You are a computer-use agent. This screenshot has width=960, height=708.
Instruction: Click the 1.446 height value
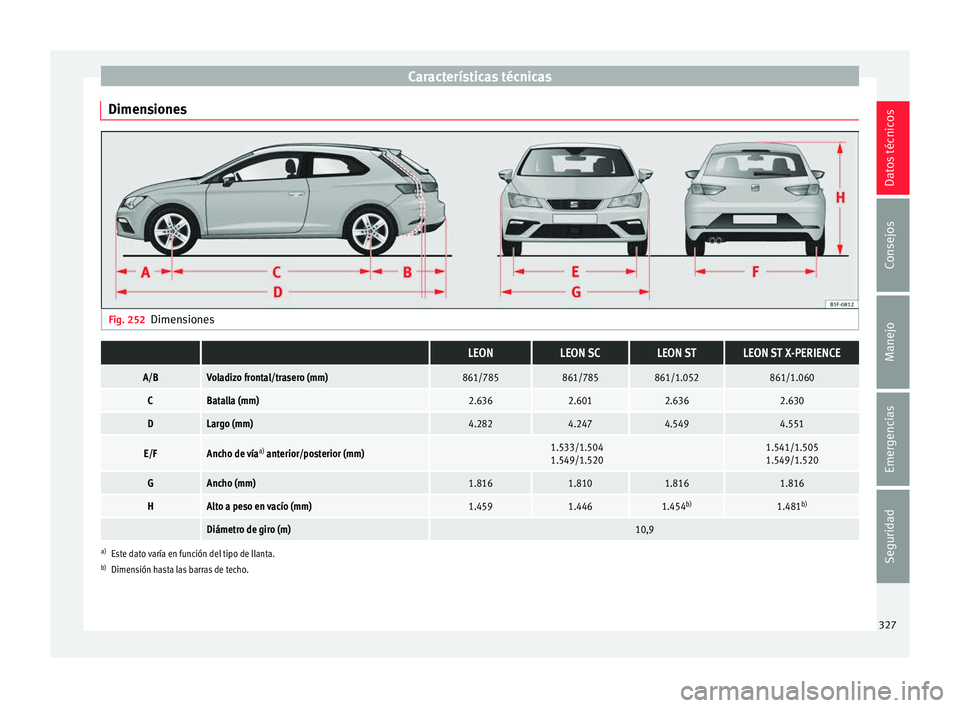pyautogui.click(x=580, y=507)
